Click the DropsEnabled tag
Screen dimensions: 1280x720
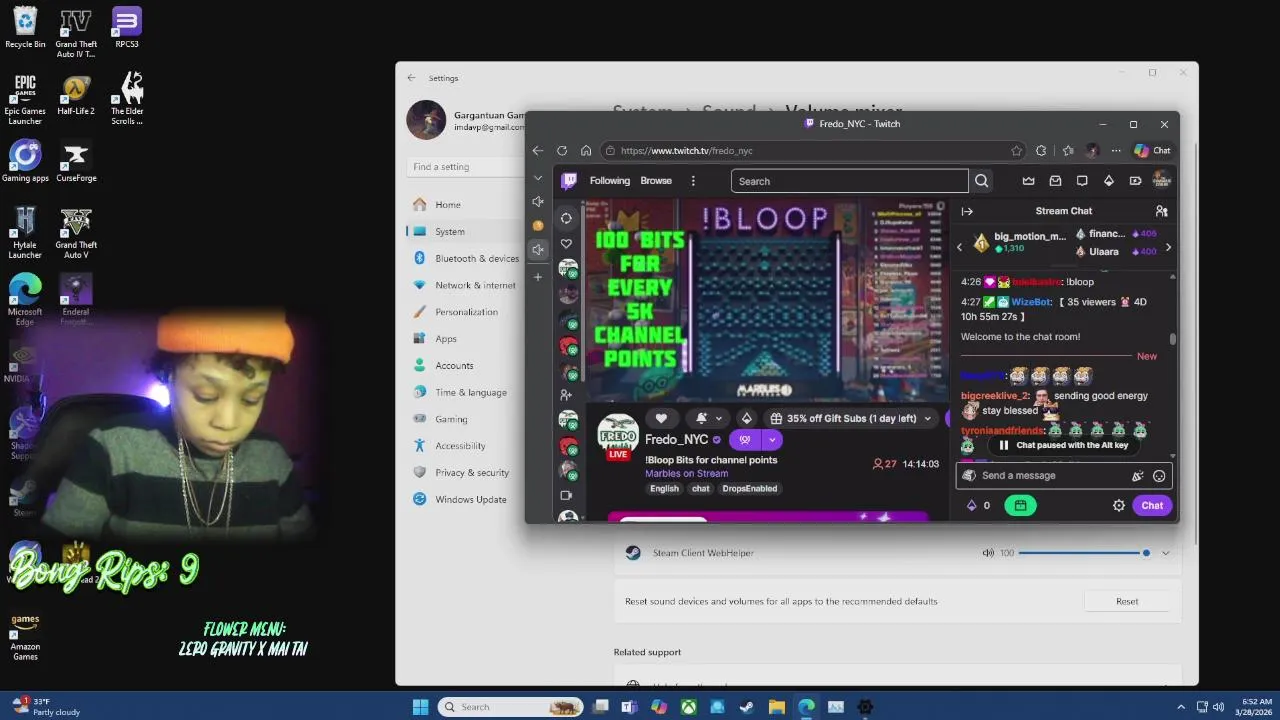(x=750, y=489)
